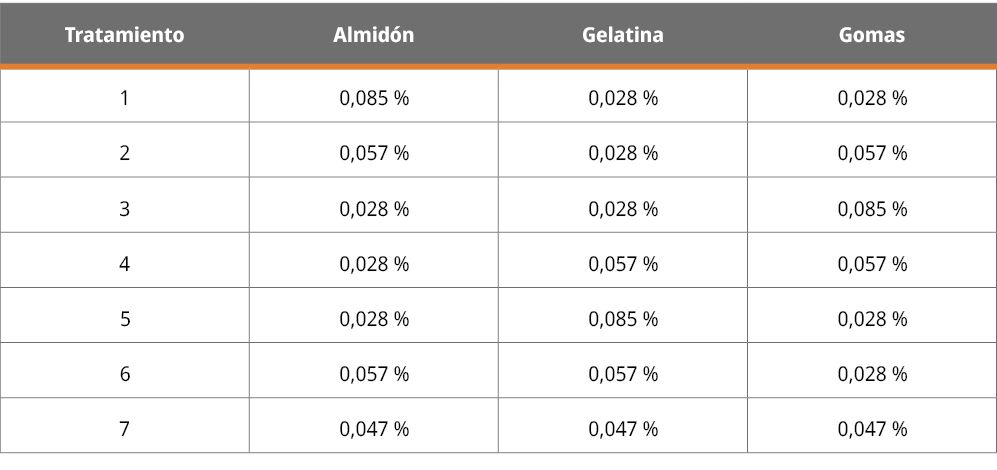Click Almidón value 0,057 % in row 2

point(374,153)
